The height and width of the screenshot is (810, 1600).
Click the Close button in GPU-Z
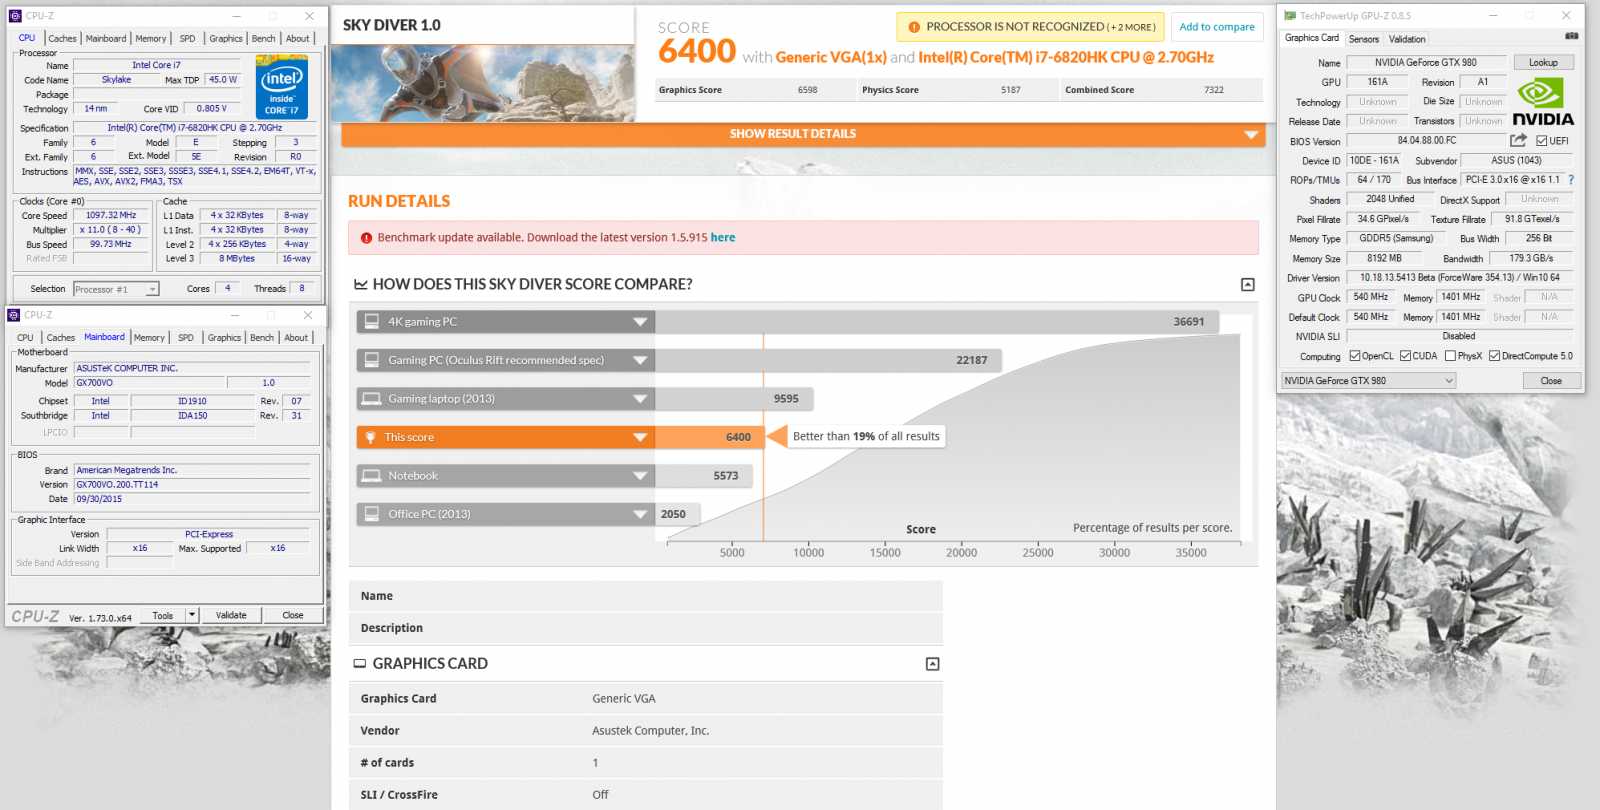coord(1551,381)
